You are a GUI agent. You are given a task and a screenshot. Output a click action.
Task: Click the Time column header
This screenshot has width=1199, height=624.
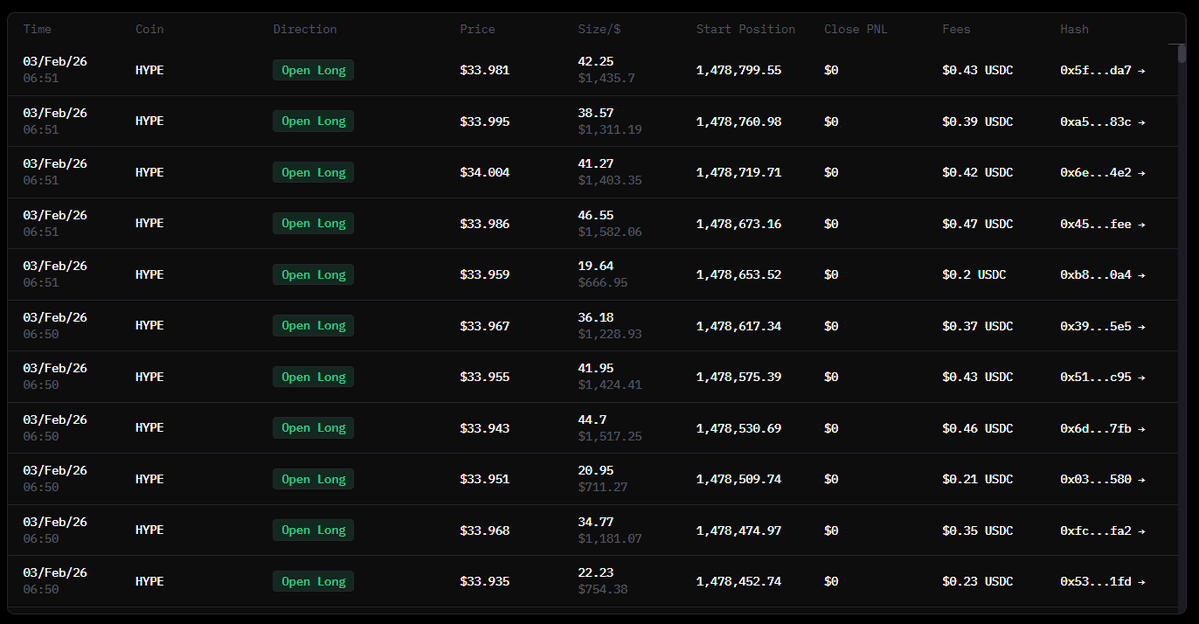coord(37,30)
